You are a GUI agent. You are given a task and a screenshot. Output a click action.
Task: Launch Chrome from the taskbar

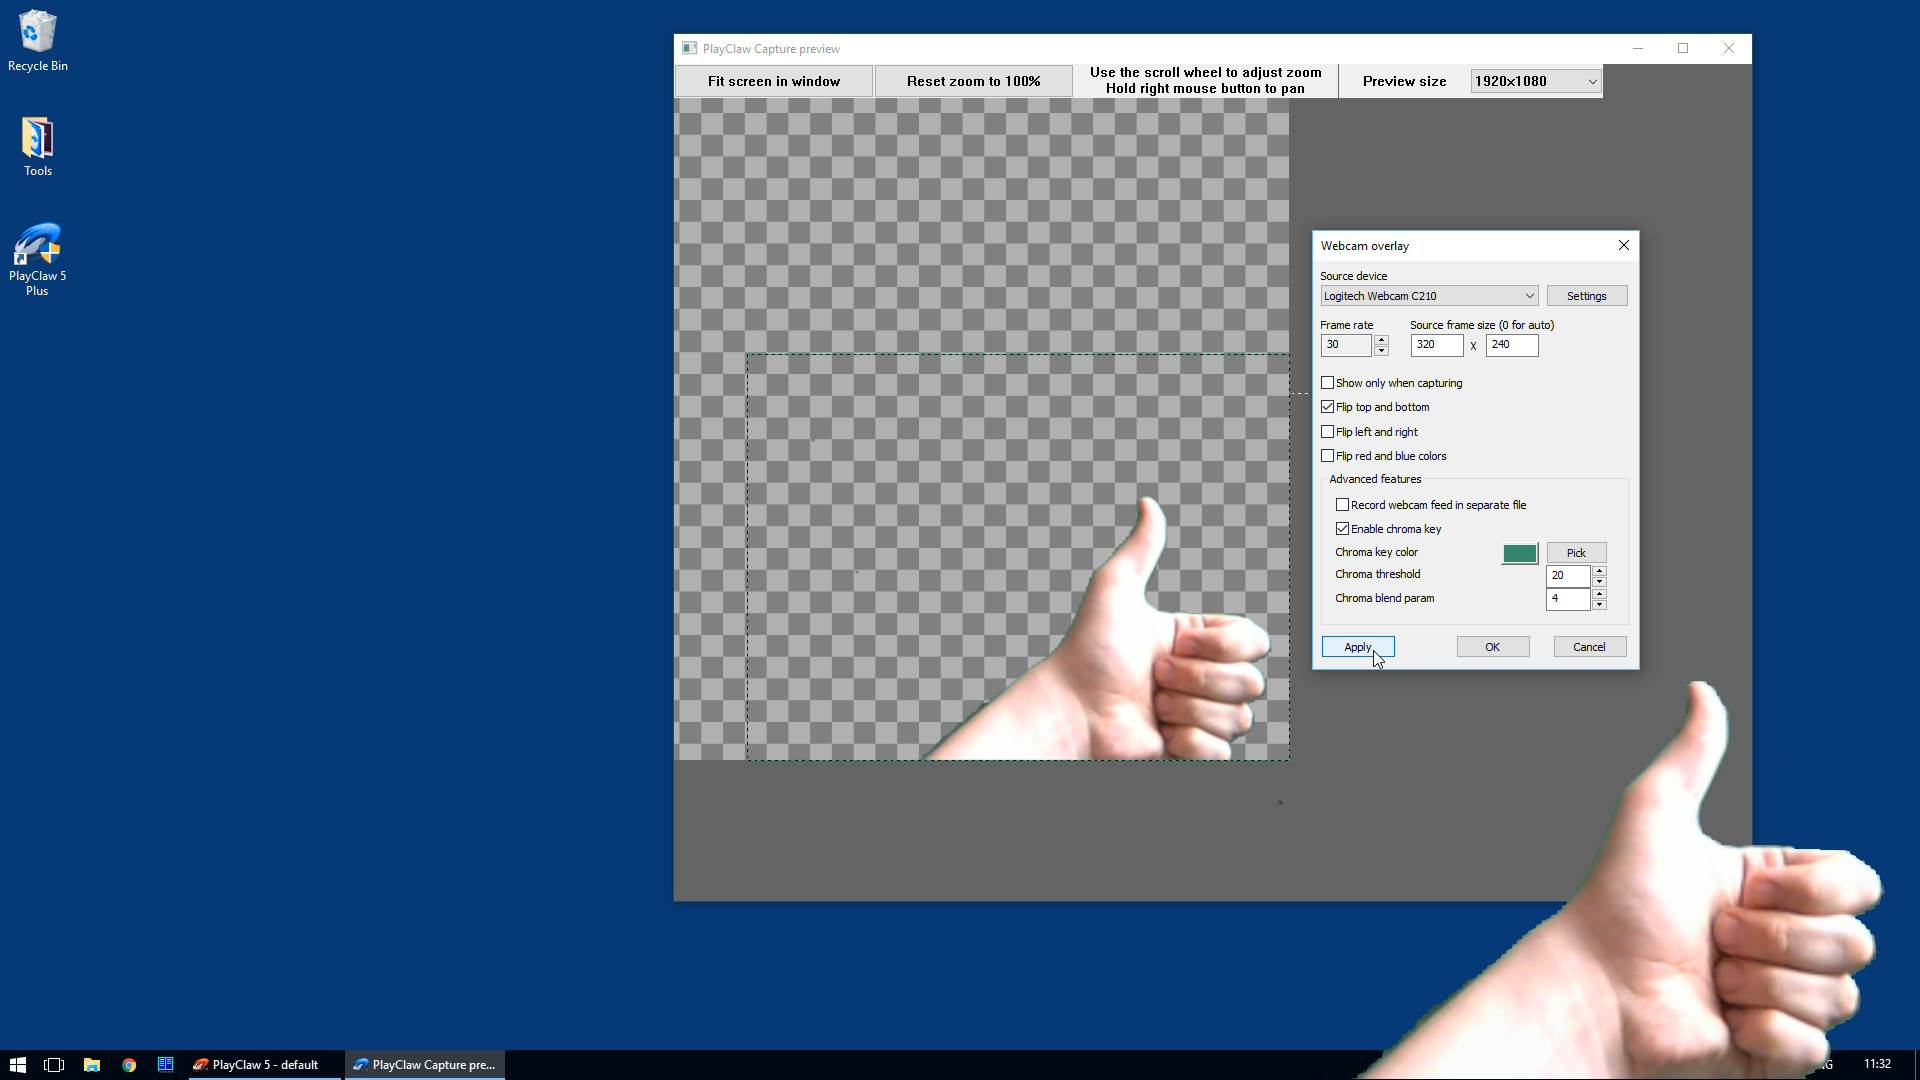[129, 1065]
